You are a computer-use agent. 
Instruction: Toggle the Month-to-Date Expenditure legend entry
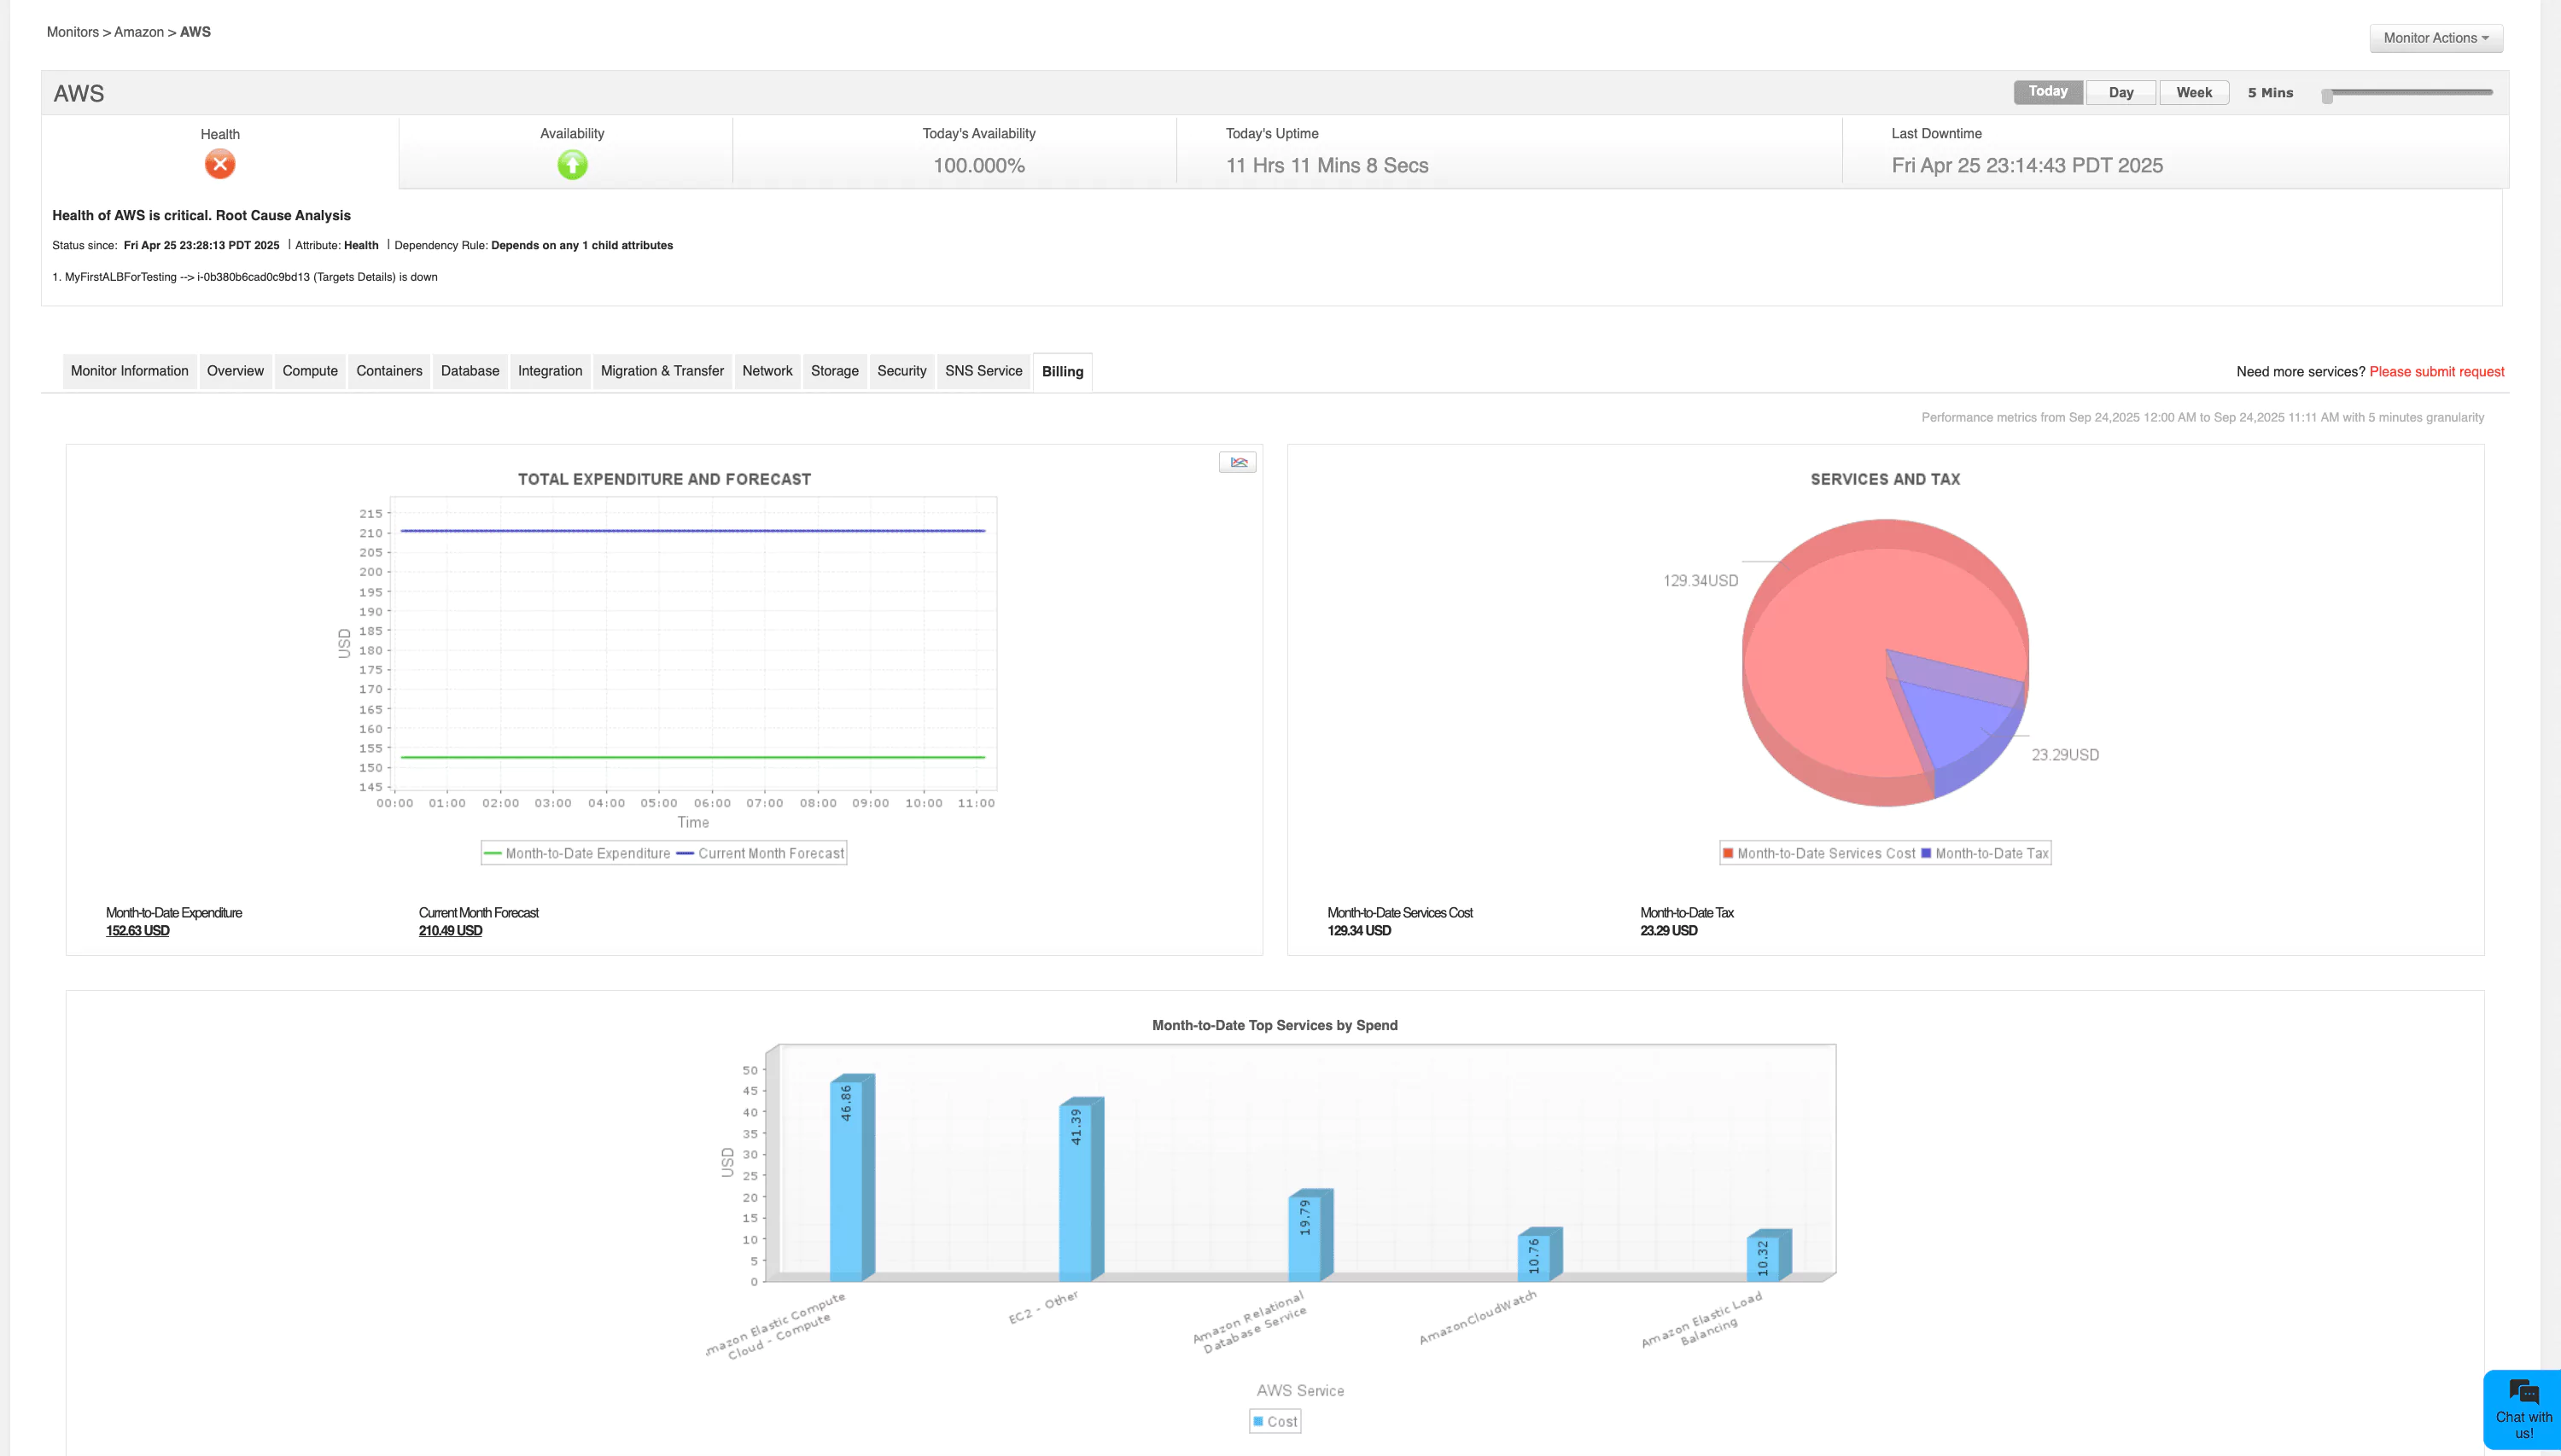tap(588, 853)
